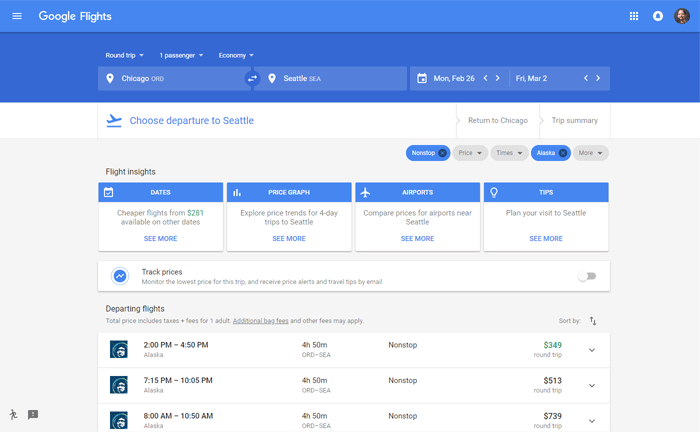Image resolution: width=700 pixels, height=432 pixels.
Task: Select the Return to Chicago step
Action: [497, 121]
